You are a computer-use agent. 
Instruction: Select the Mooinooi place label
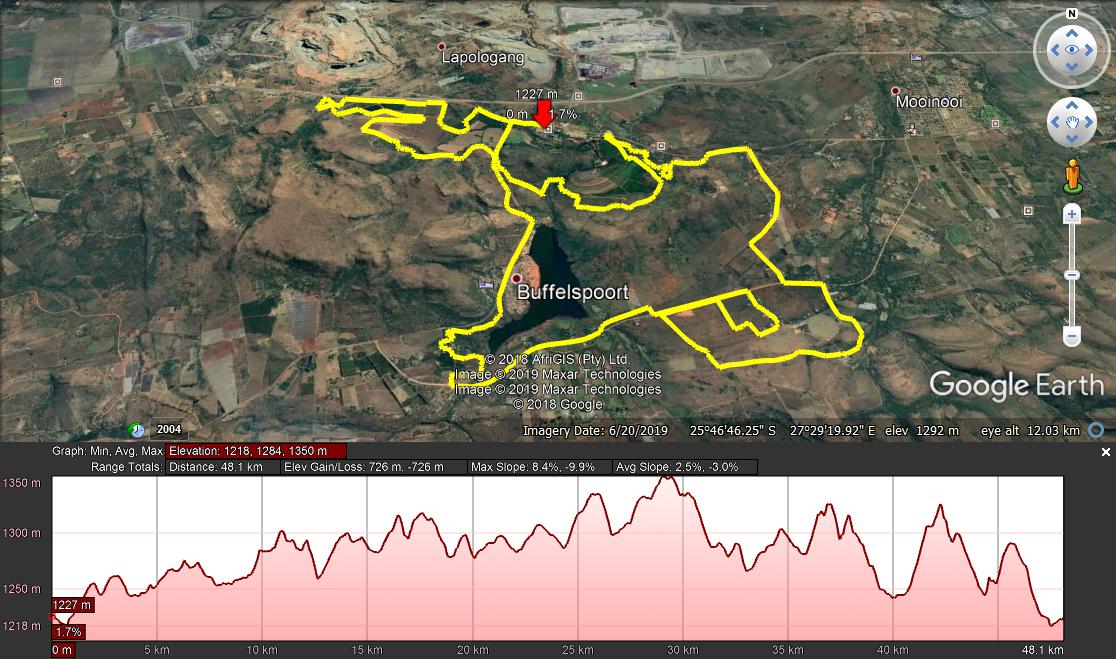tap(929, 102)
